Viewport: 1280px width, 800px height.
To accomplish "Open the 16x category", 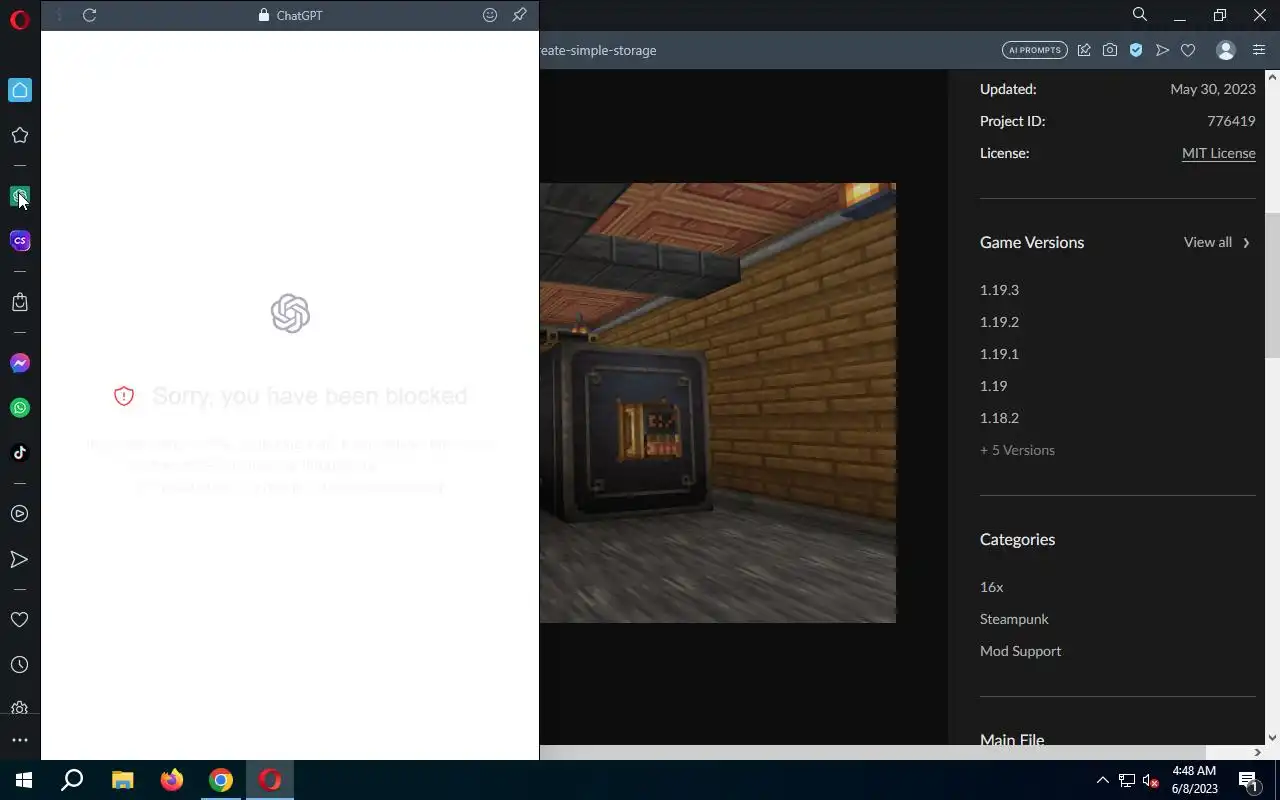I will click(991, 587).
